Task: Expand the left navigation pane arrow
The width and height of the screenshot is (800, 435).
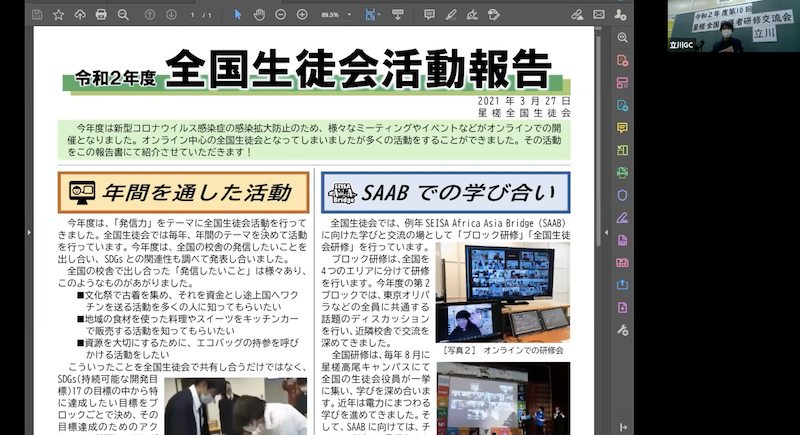Action: pos(29,233)
